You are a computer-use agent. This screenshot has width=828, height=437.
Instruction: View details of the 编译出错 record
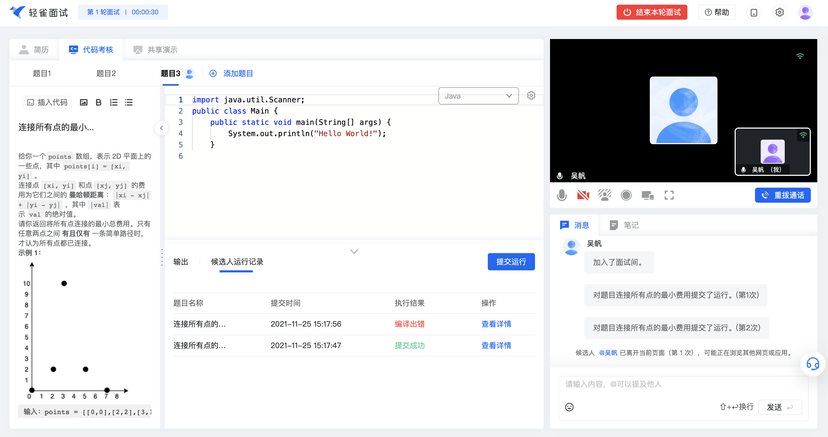point(496,324)
